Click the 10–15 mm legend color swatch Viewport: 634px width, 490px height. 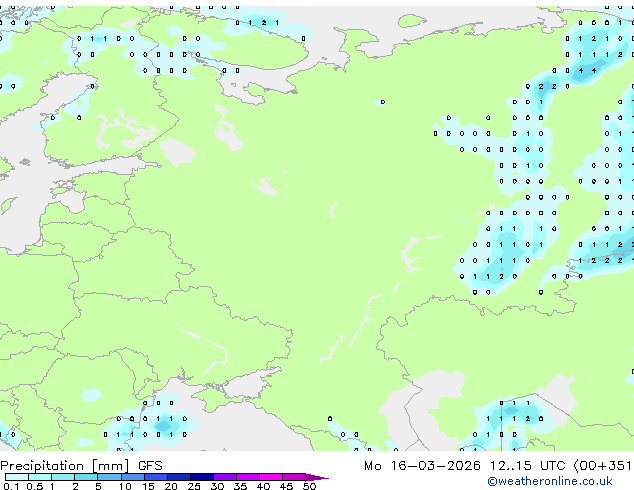tap(133, 477)
